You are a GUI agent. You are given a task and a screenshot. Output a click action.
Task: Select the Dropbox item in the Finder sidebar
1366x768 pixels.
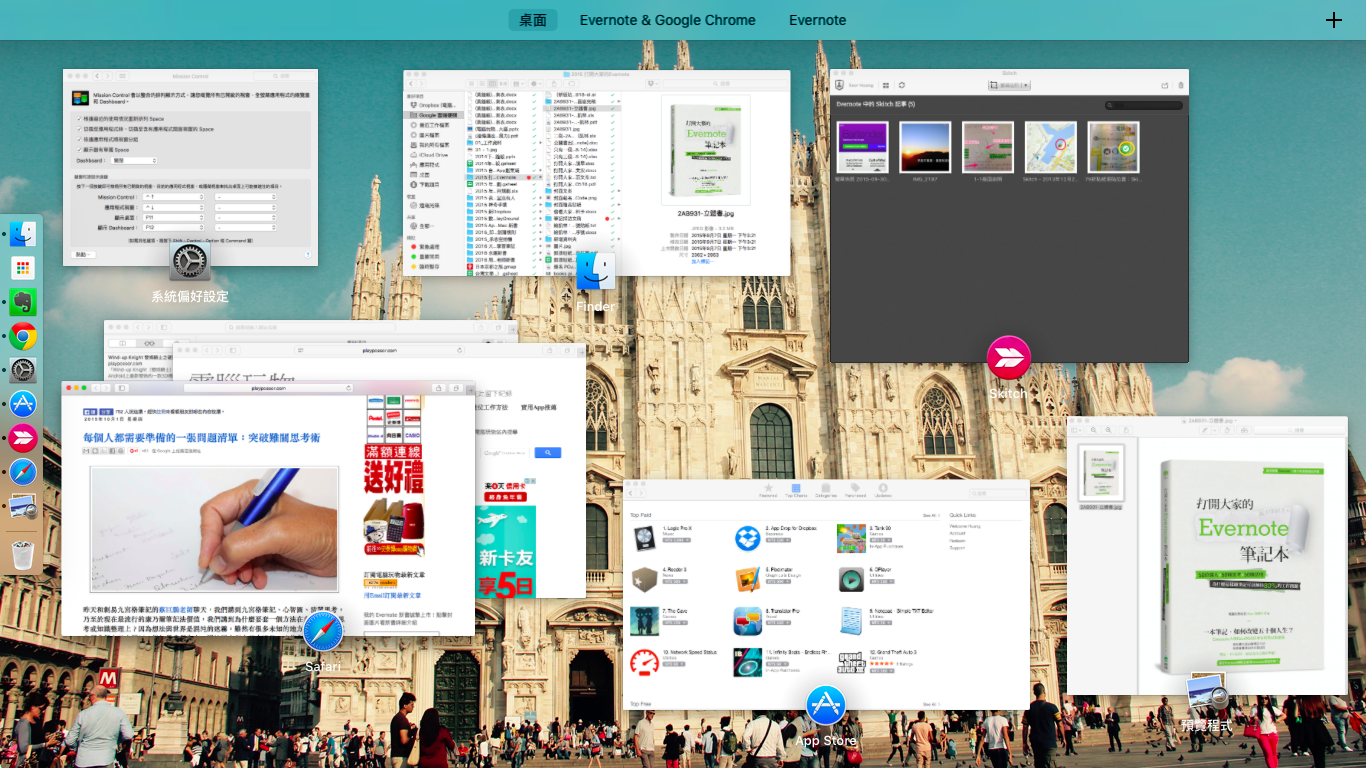(x=432, y=105)
